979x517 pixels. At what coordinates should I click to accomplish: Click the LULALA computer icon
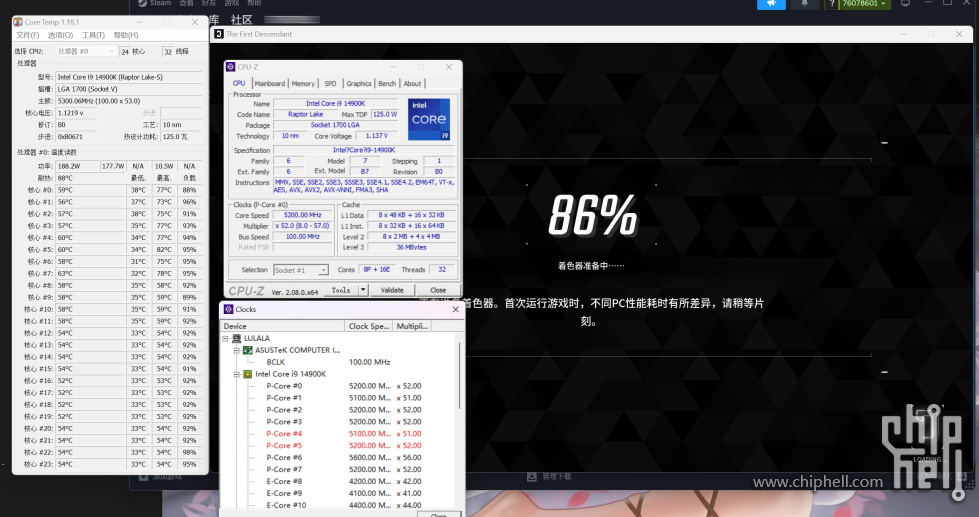click(x=236, y=338)
